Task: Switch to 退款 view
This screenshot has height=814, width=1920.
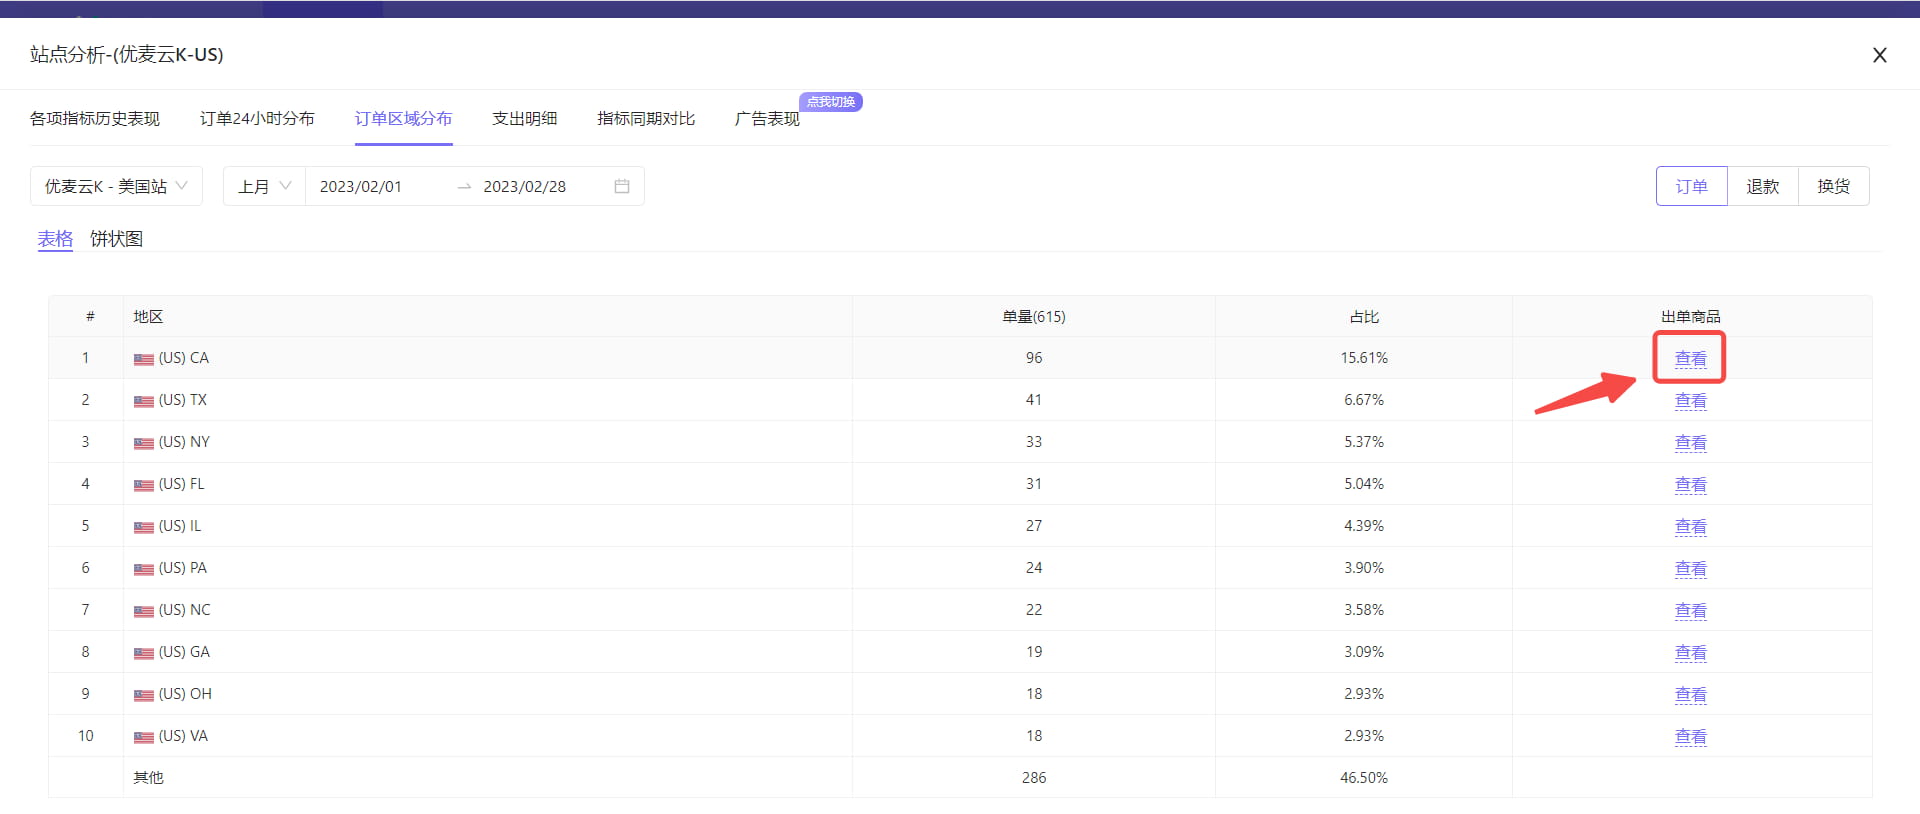Action: click(1763, 186)
